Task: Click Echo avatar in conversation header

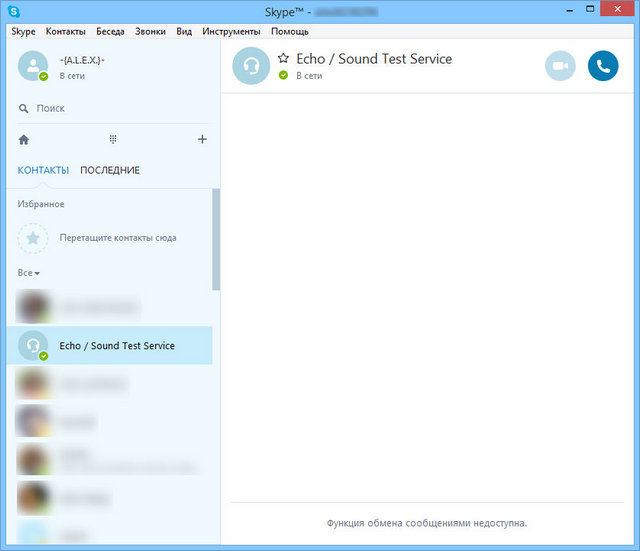Action: coord(251,66)
